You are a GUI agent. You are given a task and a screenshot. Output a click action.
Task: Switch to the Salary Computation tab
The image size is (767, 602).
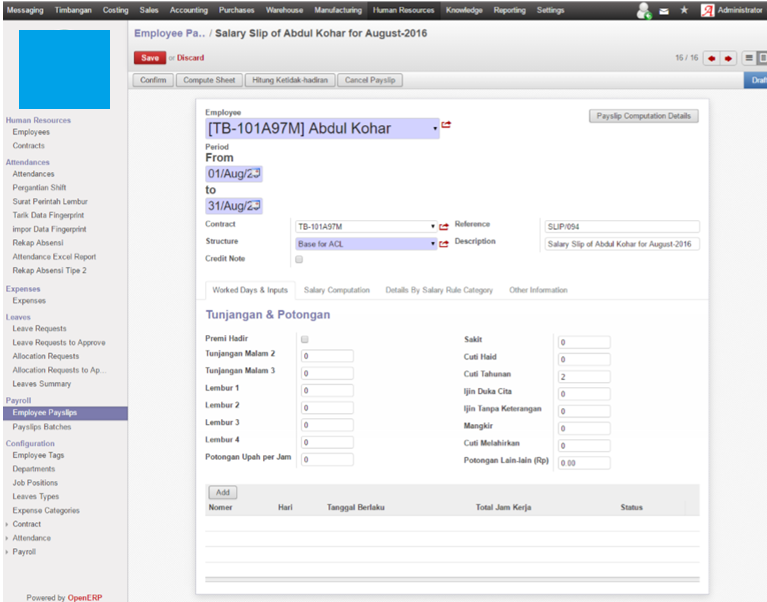pos(337,290)
